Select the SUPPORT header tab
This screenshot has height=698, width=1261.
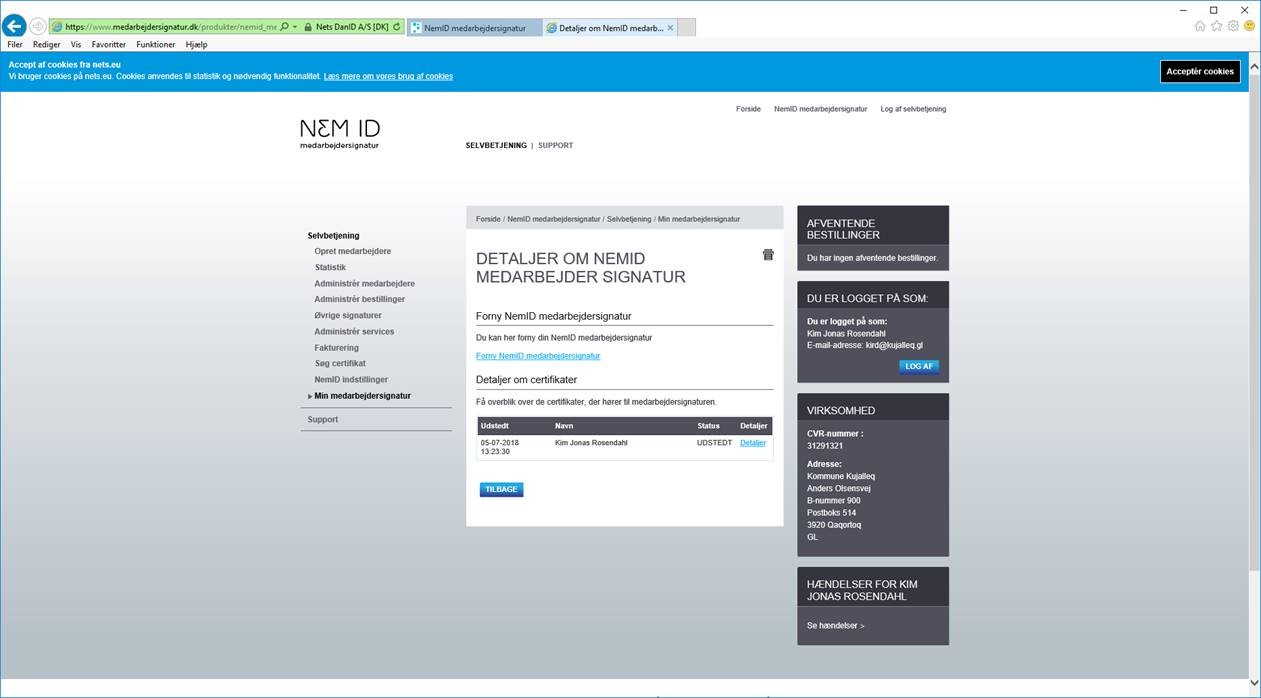click(x=555, y=146)
